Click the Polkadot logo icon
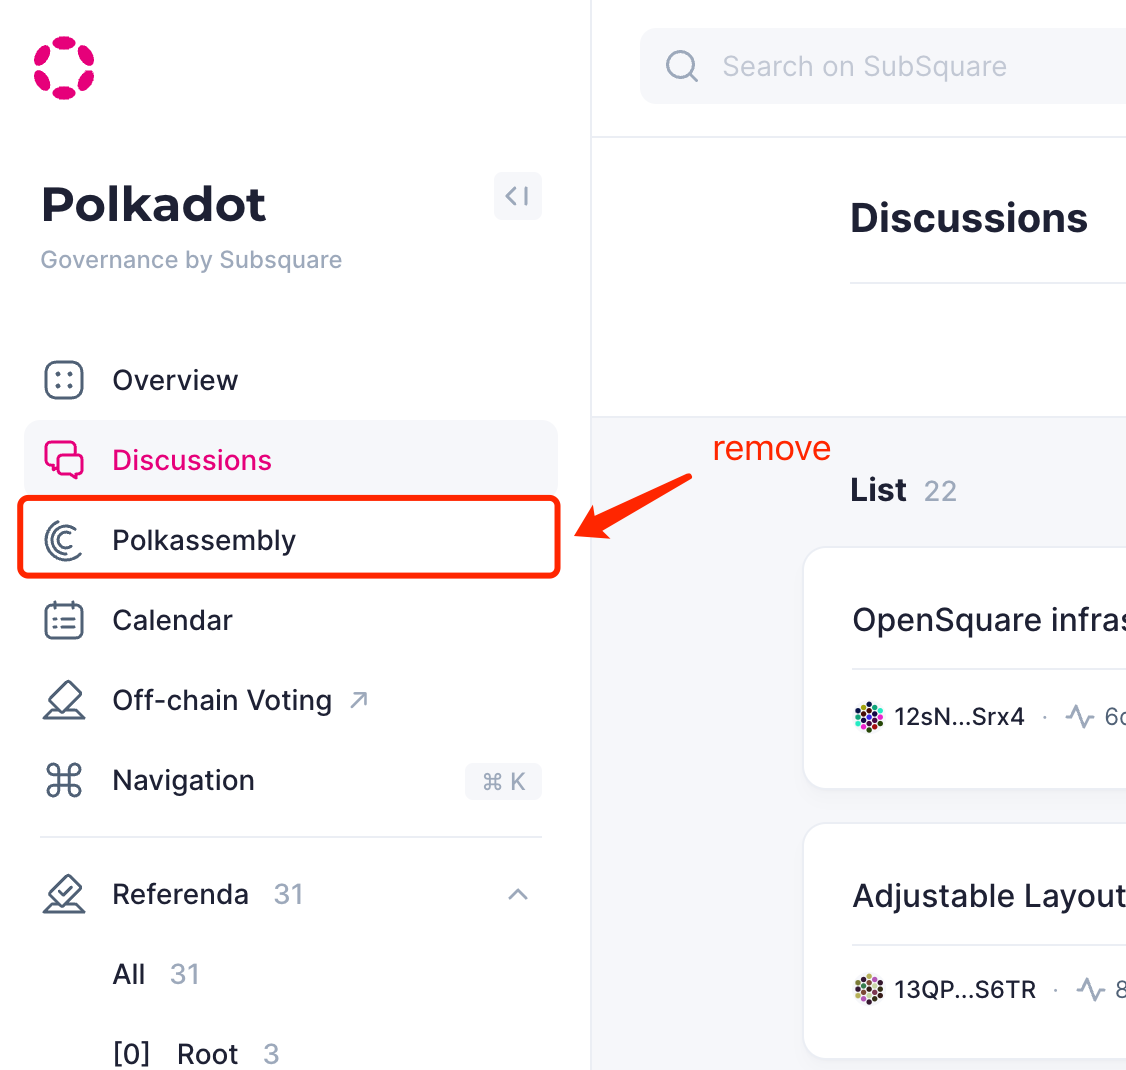The width and height of the screenshot is (1126, 1070). click(64, 67)
